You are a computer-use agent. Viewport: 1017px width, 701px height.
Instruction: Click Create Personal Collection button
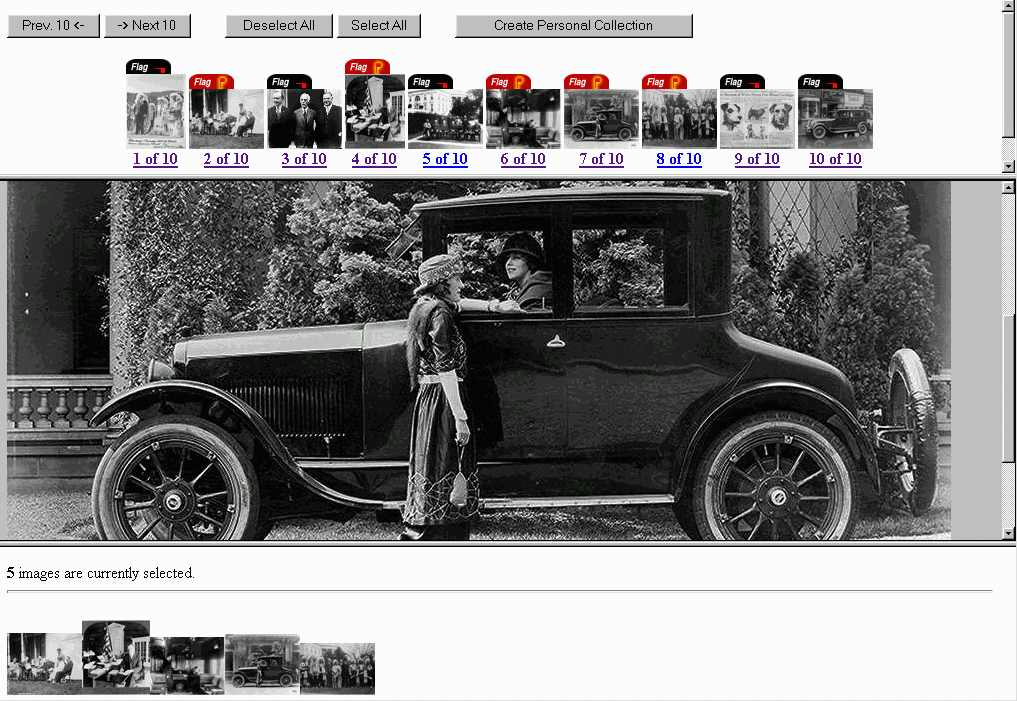(x=573, y=26)
